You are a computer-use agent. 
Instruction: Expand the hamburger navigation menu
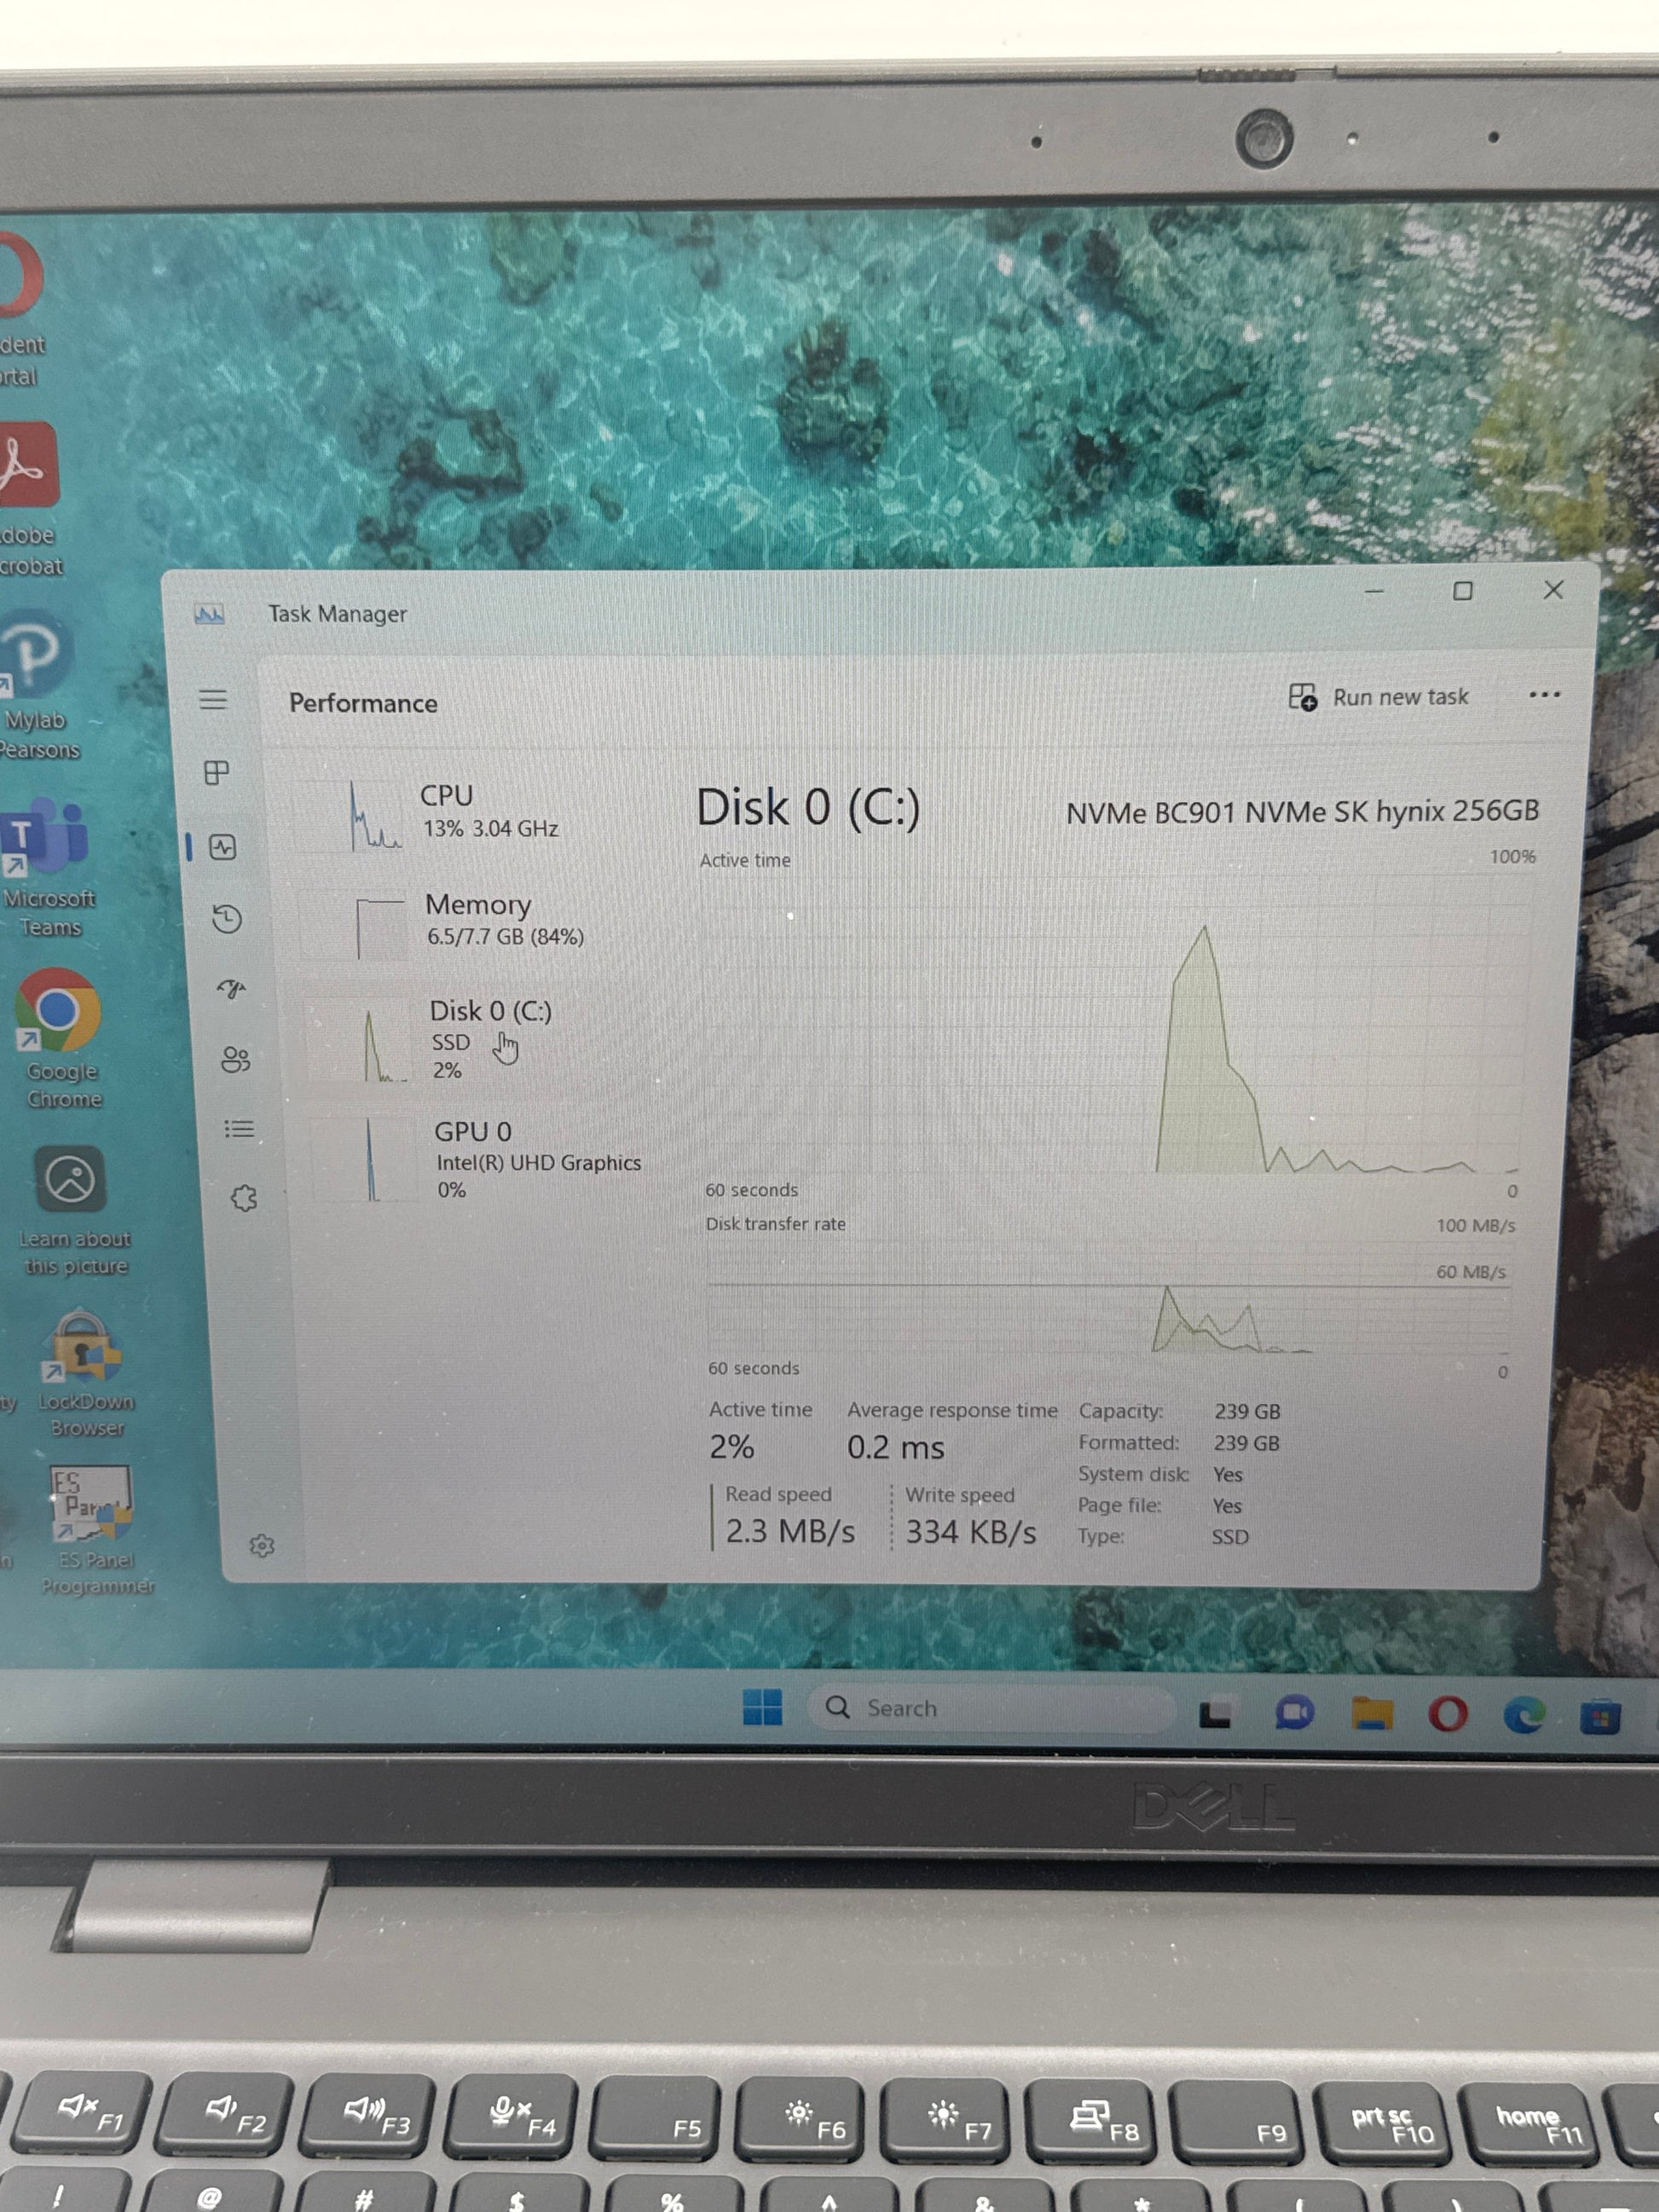pos(213,699)
